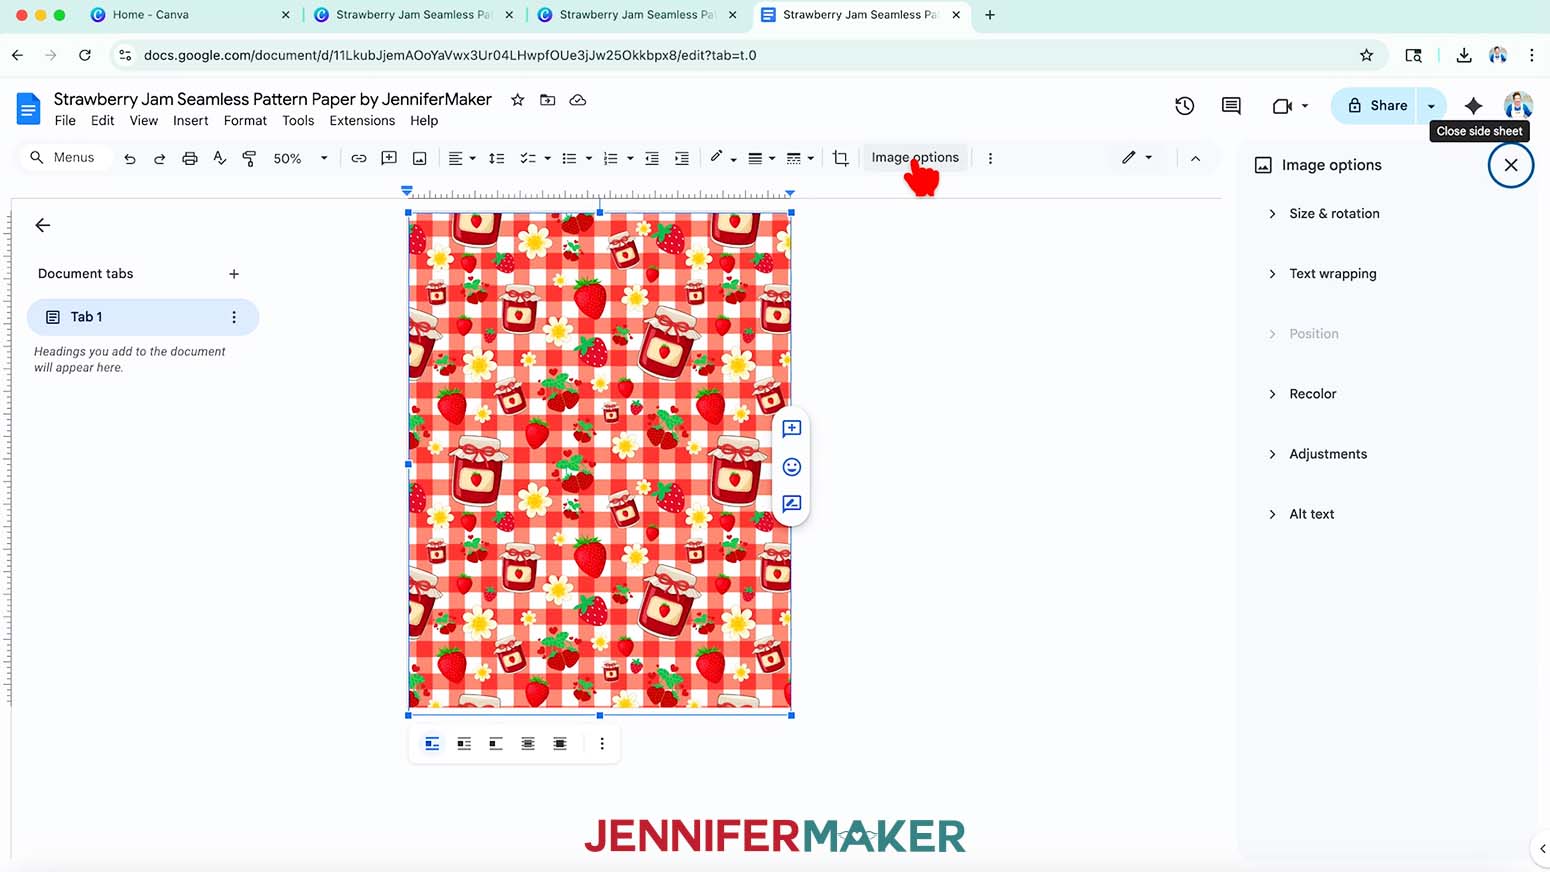
Task: Place image Behind text
Action: 528,743
